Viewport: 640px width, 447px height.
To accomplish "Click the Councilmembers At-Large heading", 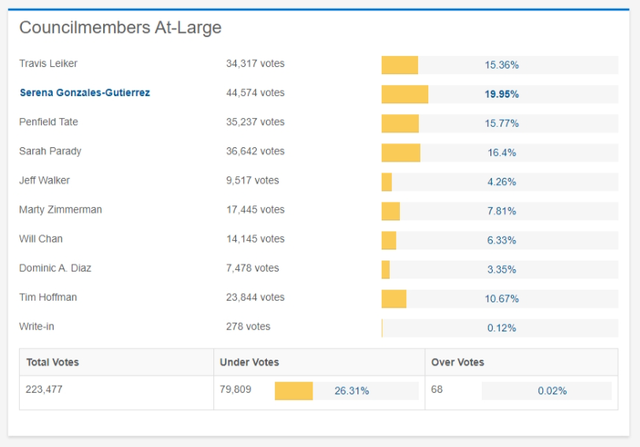I will [x=121, y=28].
